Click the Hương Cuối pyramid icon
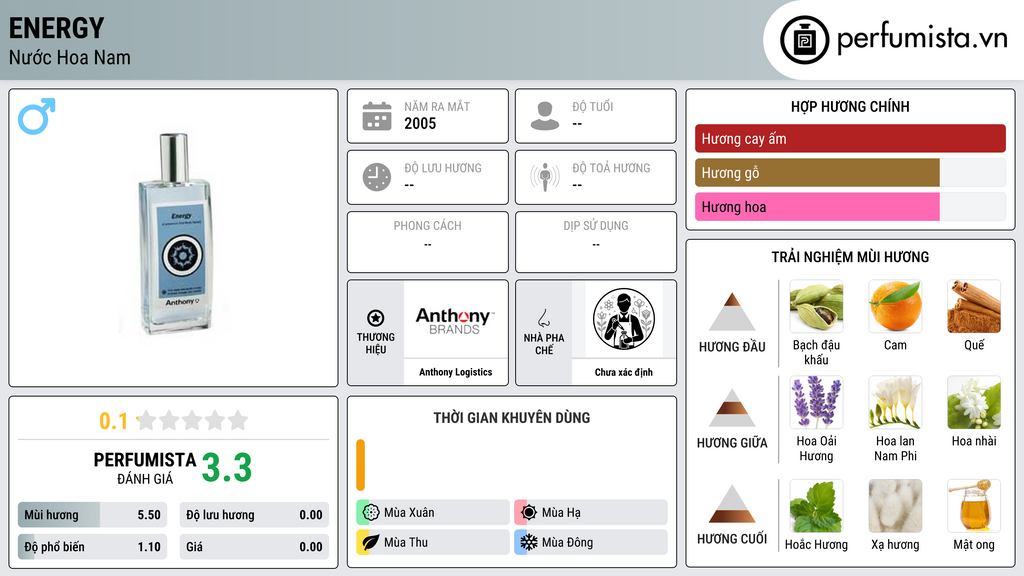The height and width of the screenshot is (576, 1024). pyautogui.click(x=731, y=504)
